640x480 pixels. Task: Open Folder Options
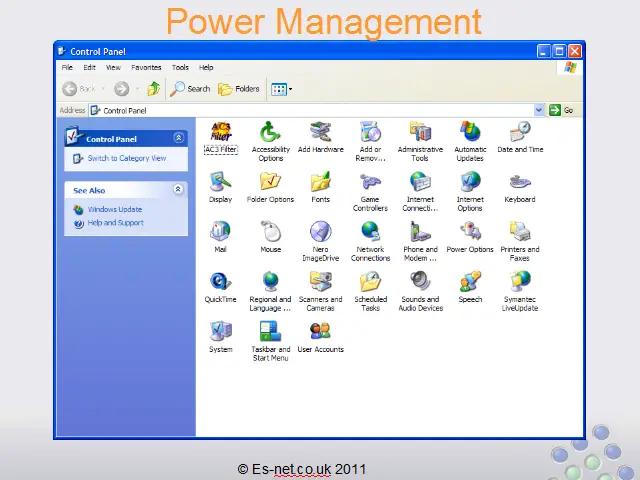coord(271,187)
